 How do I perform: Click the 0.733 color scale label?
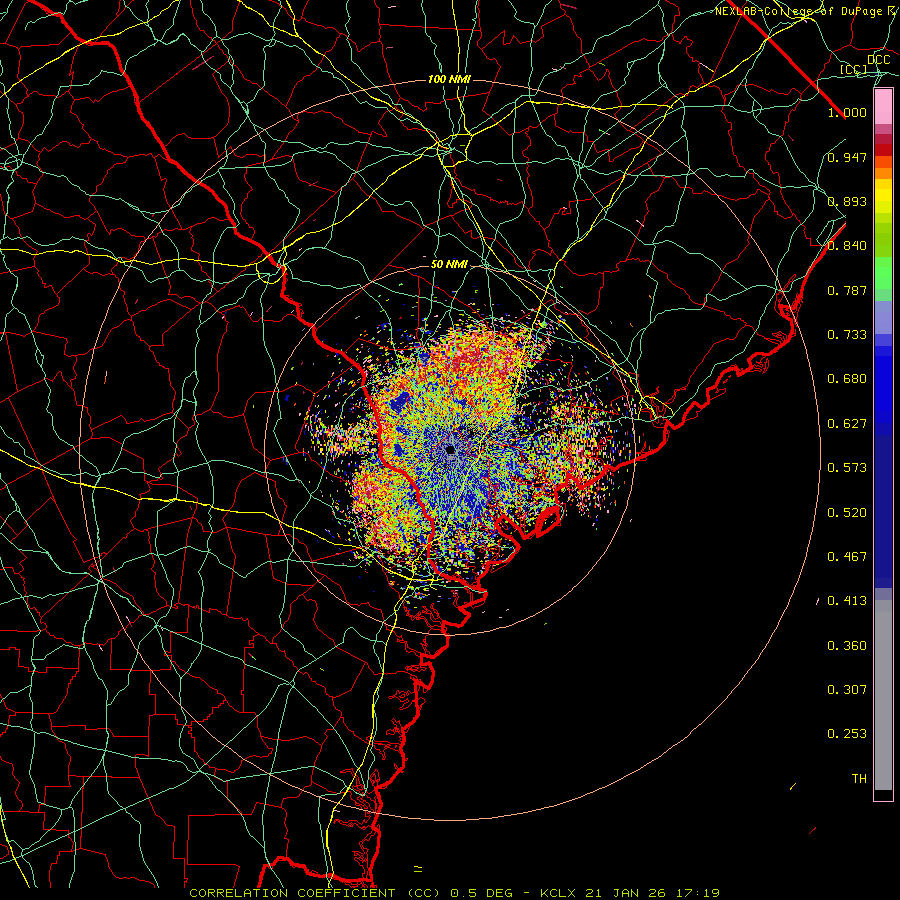(x=847, y=335)
